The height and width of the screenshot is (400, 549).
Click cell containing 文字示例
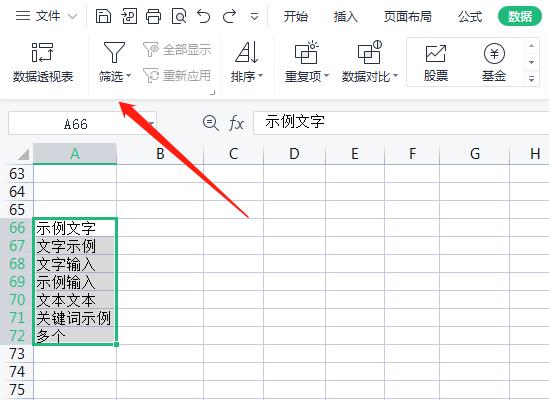click(75, 246)
